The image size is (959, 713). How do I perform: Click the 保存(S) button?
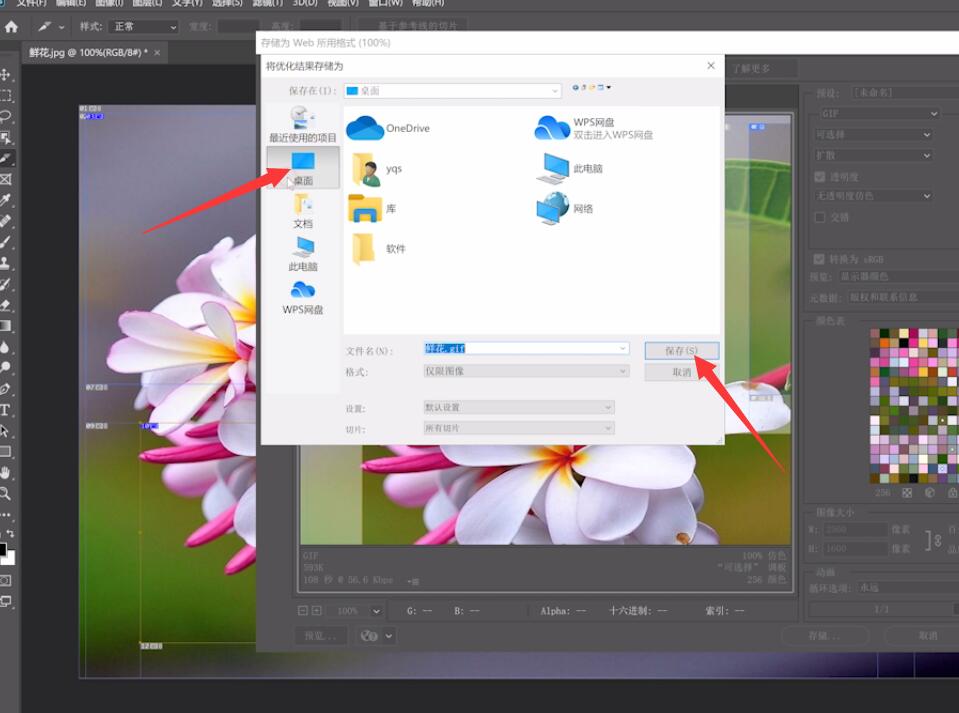(x=681, y=351)
